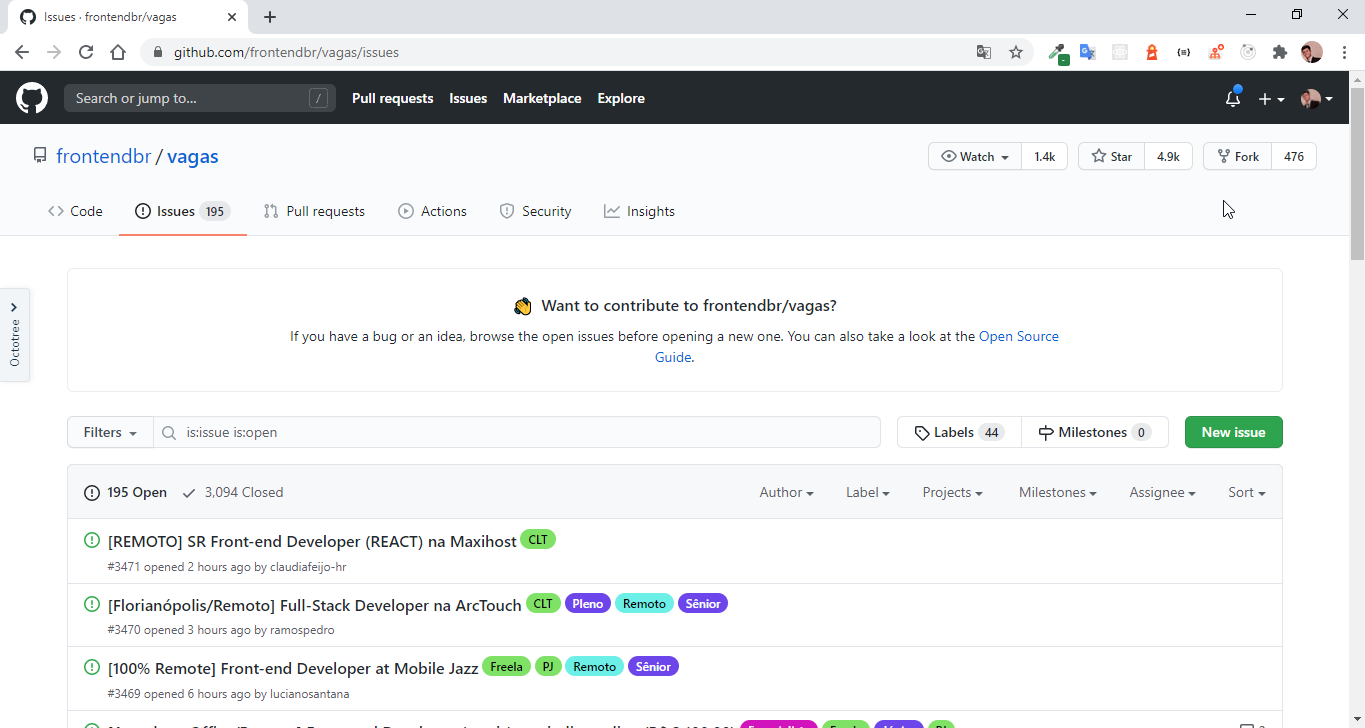Open the Milestones 0 page
The width and height of the screenshot is (1365, 728).
(1094, 432)
